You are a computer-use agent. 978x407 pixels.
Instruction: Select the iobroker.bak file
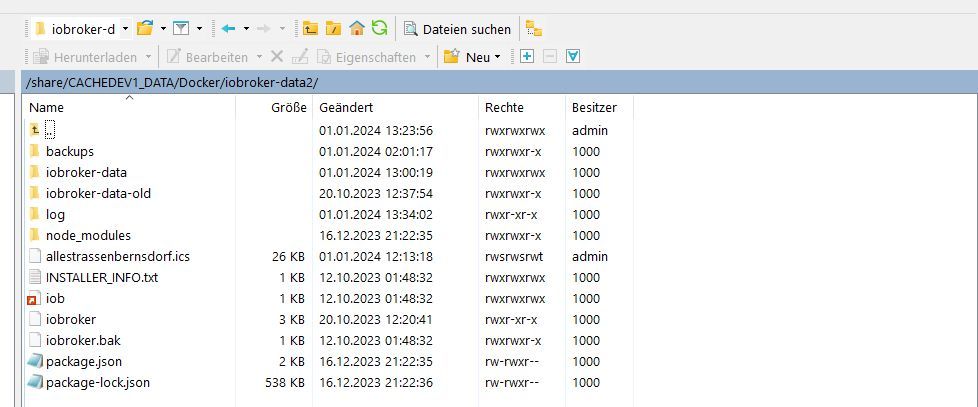(x=83, y=341)
